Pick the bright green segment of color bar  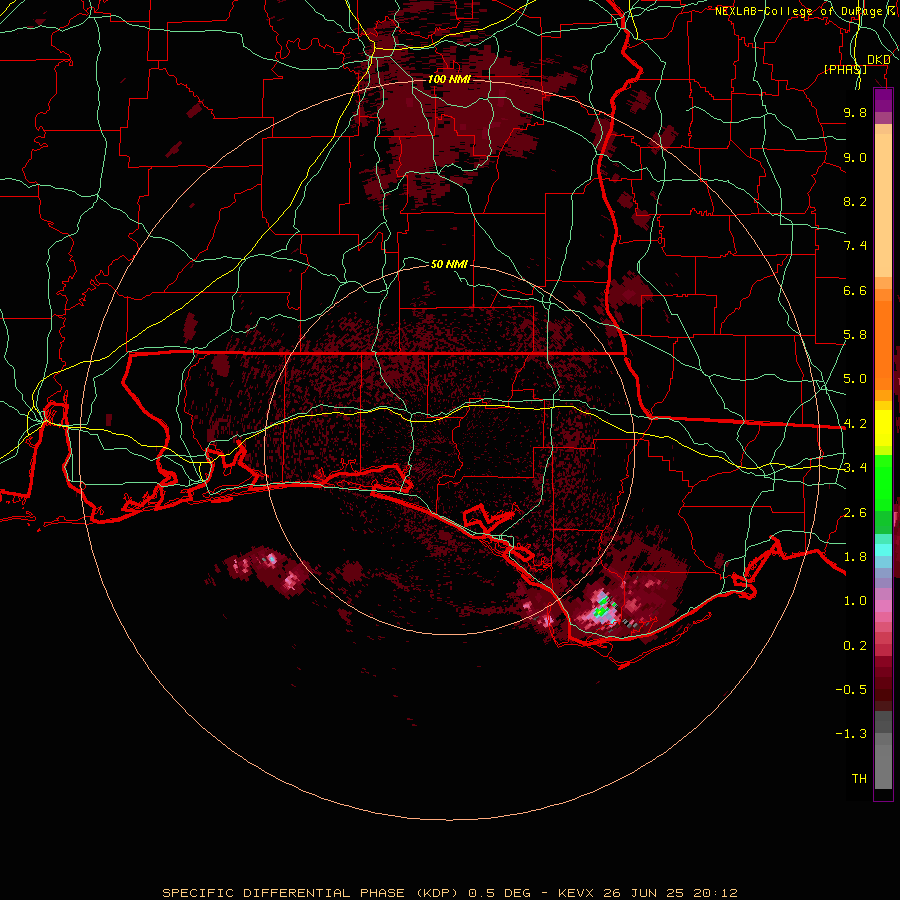pos(883,482)
